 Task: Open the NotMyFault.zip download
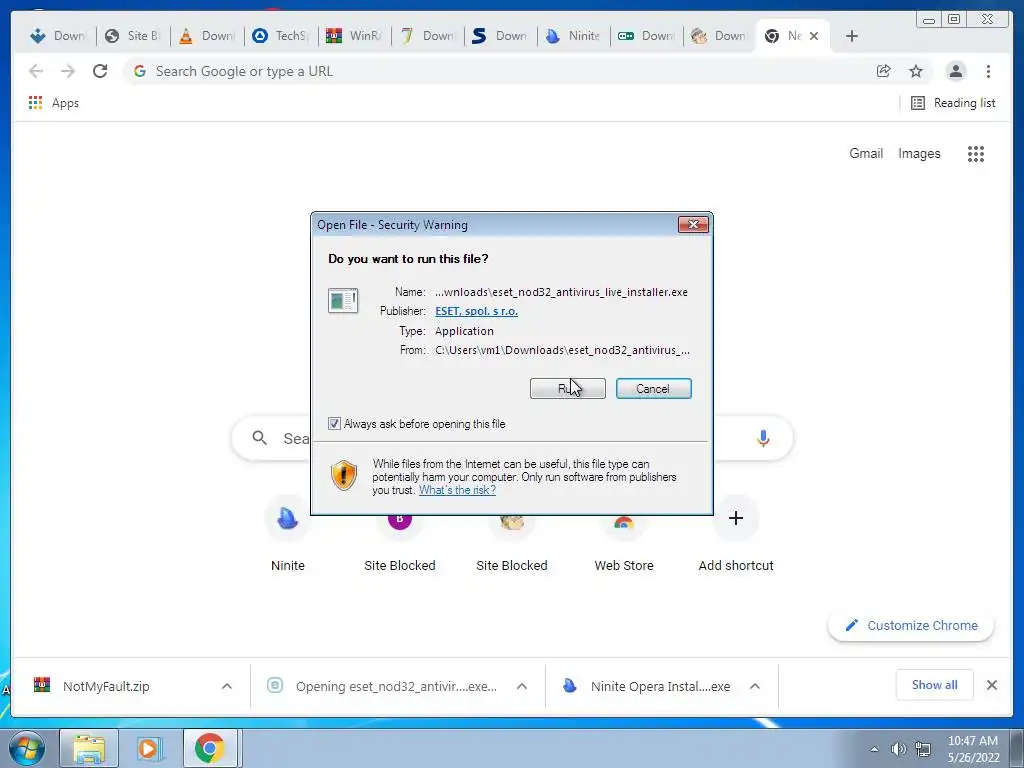coord(106,686)
